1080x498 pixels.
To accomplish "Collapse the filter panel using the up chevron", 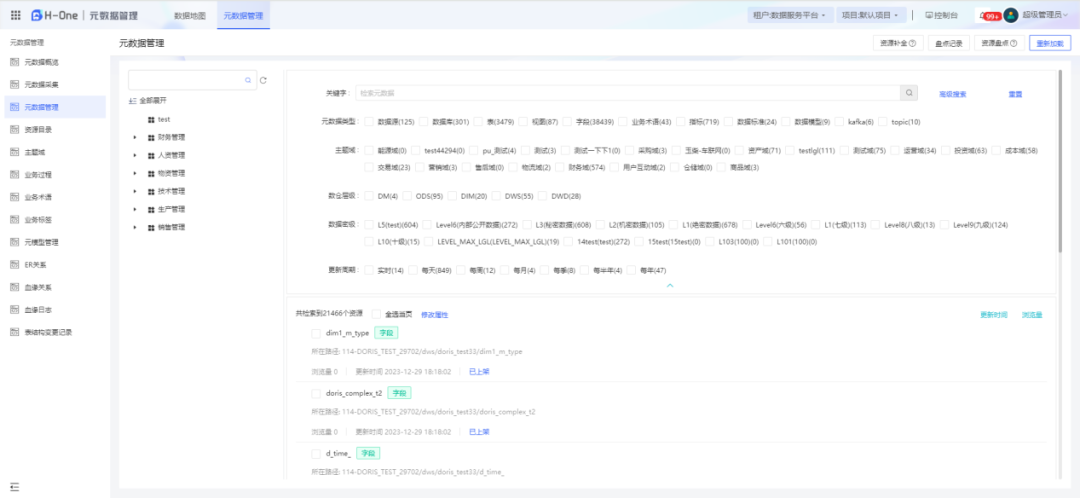I will pos(670,286).
